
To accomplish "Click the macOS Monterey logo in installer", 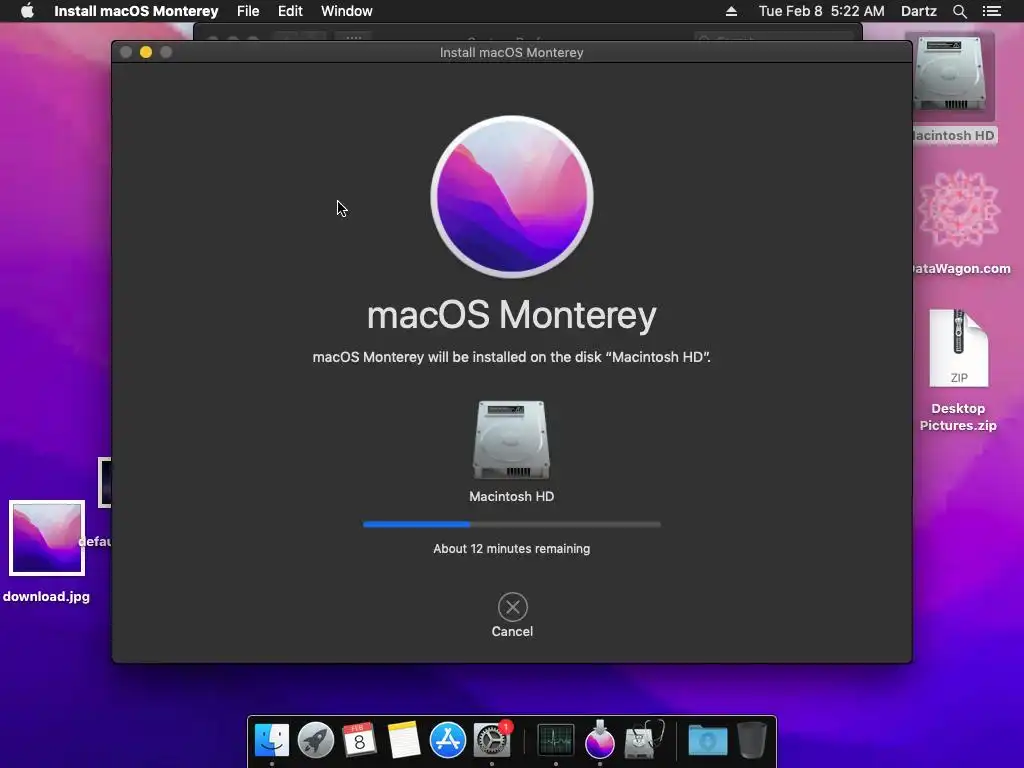I will click(512, 197).
